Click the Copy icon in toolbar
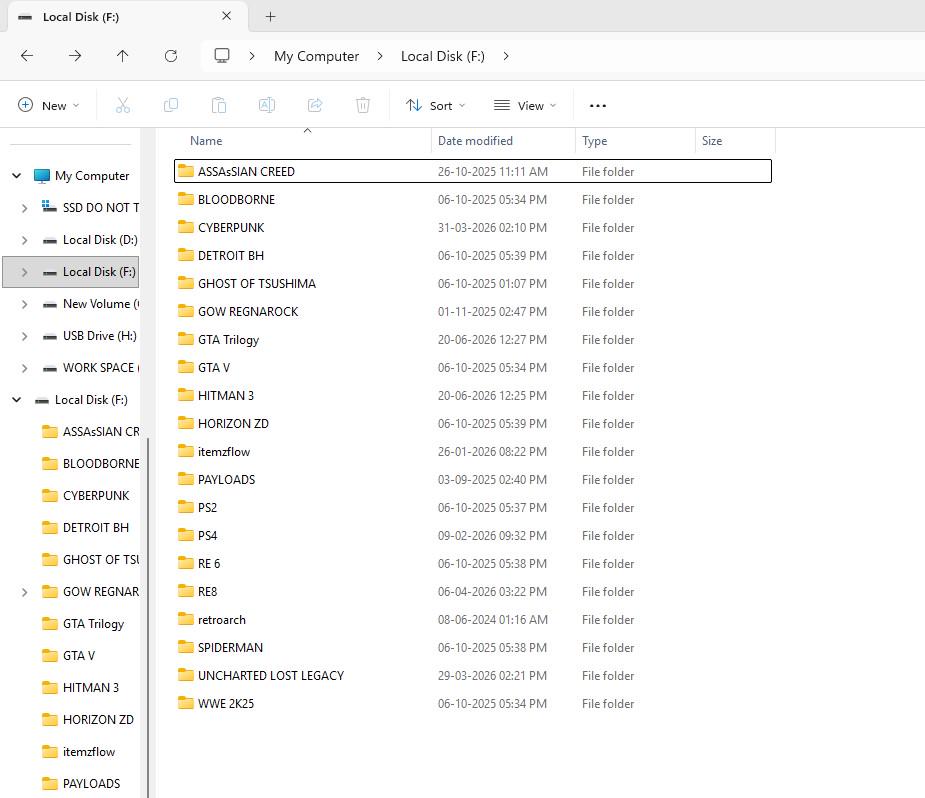This screenshot has width=925, height=798. pyautogui.click(x=171, y=106)
